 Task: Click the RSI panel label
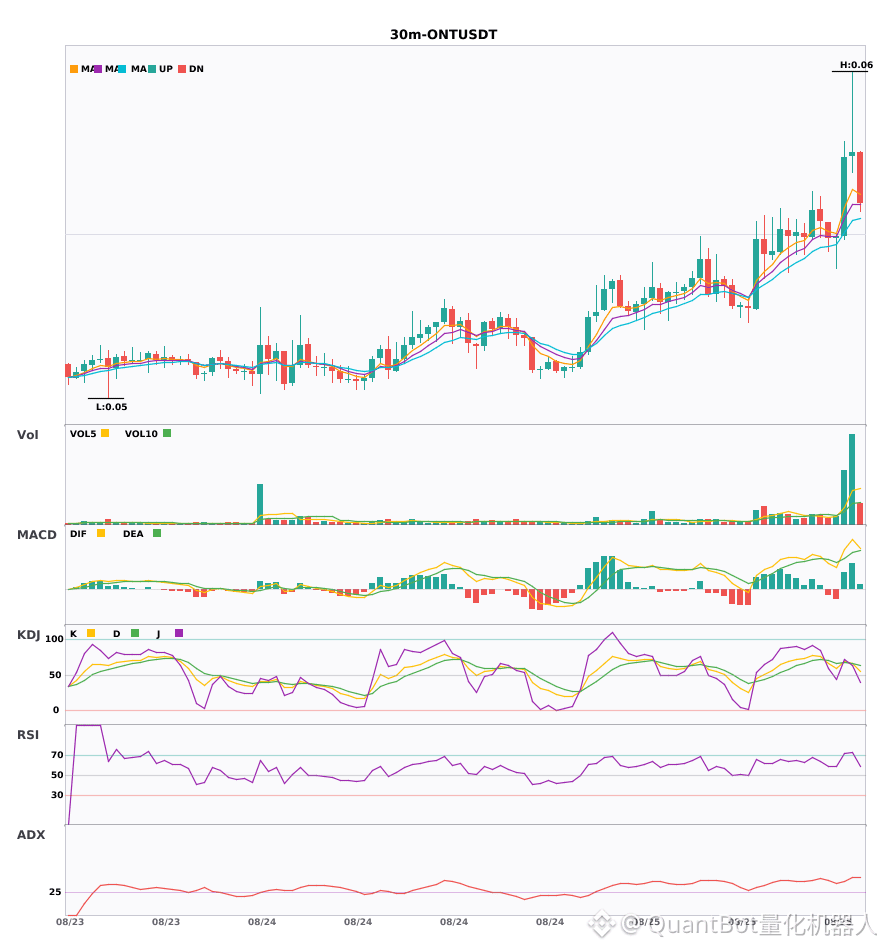click(x=28, y=735)
